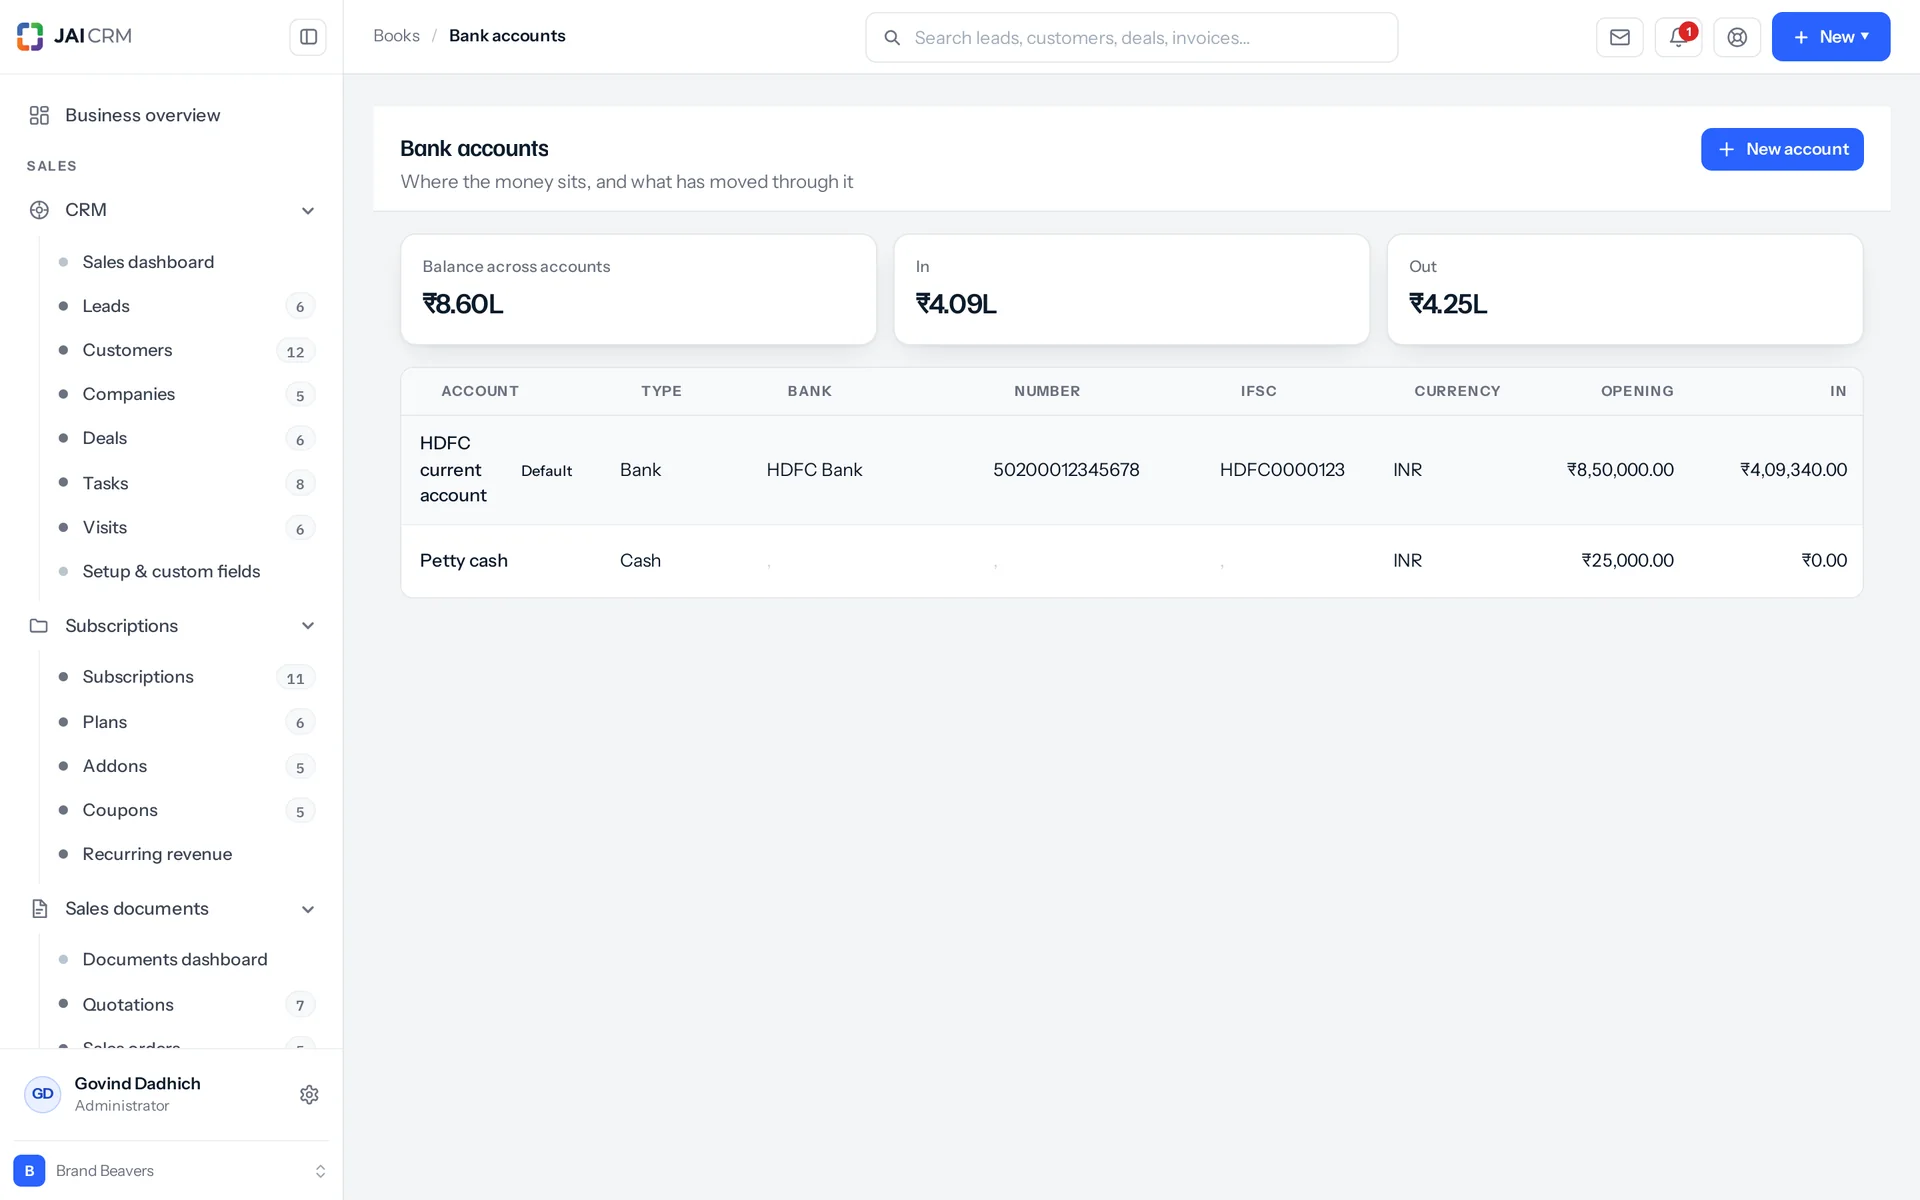Click the New account button
The width and height of the screenshot is (1920, 1200).
(x=1782, y=149)
